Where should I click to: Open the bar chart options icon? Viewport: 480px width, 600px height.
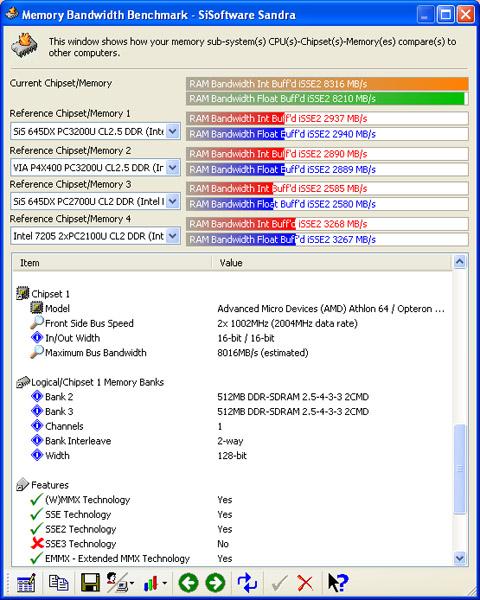(150, 584)
